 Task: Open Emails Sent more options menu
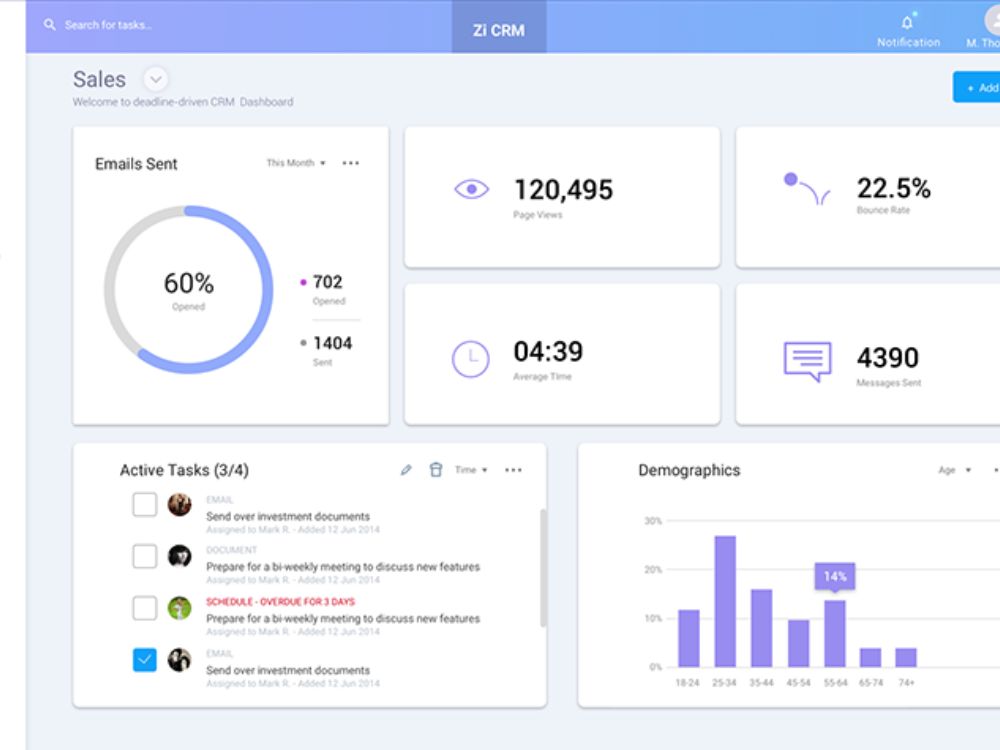350,163
